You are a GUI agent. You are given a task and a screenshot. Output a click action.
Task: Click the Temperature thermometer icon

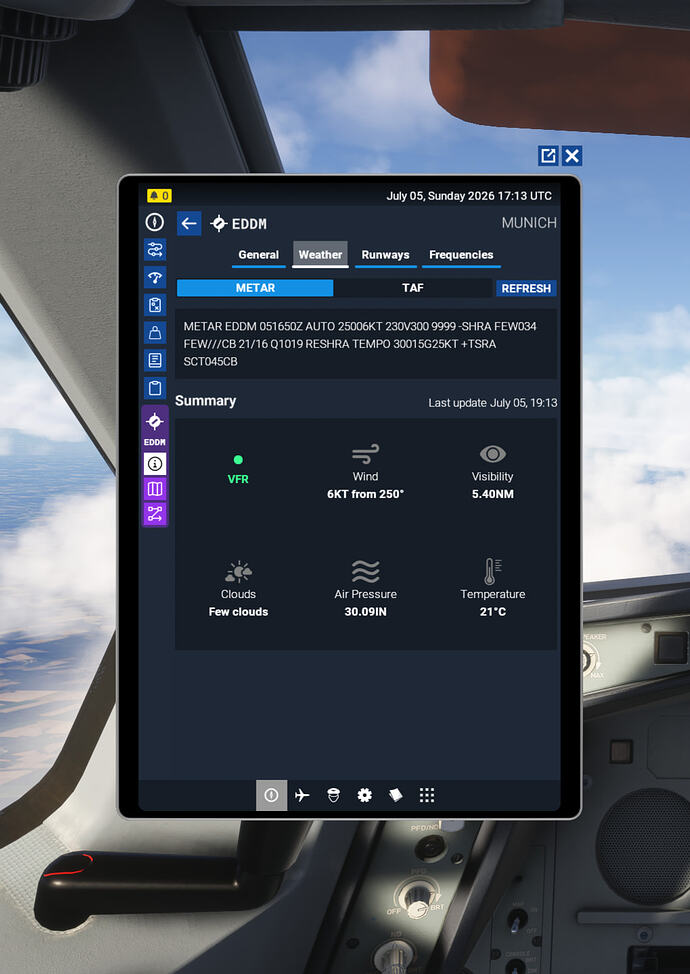493,571
